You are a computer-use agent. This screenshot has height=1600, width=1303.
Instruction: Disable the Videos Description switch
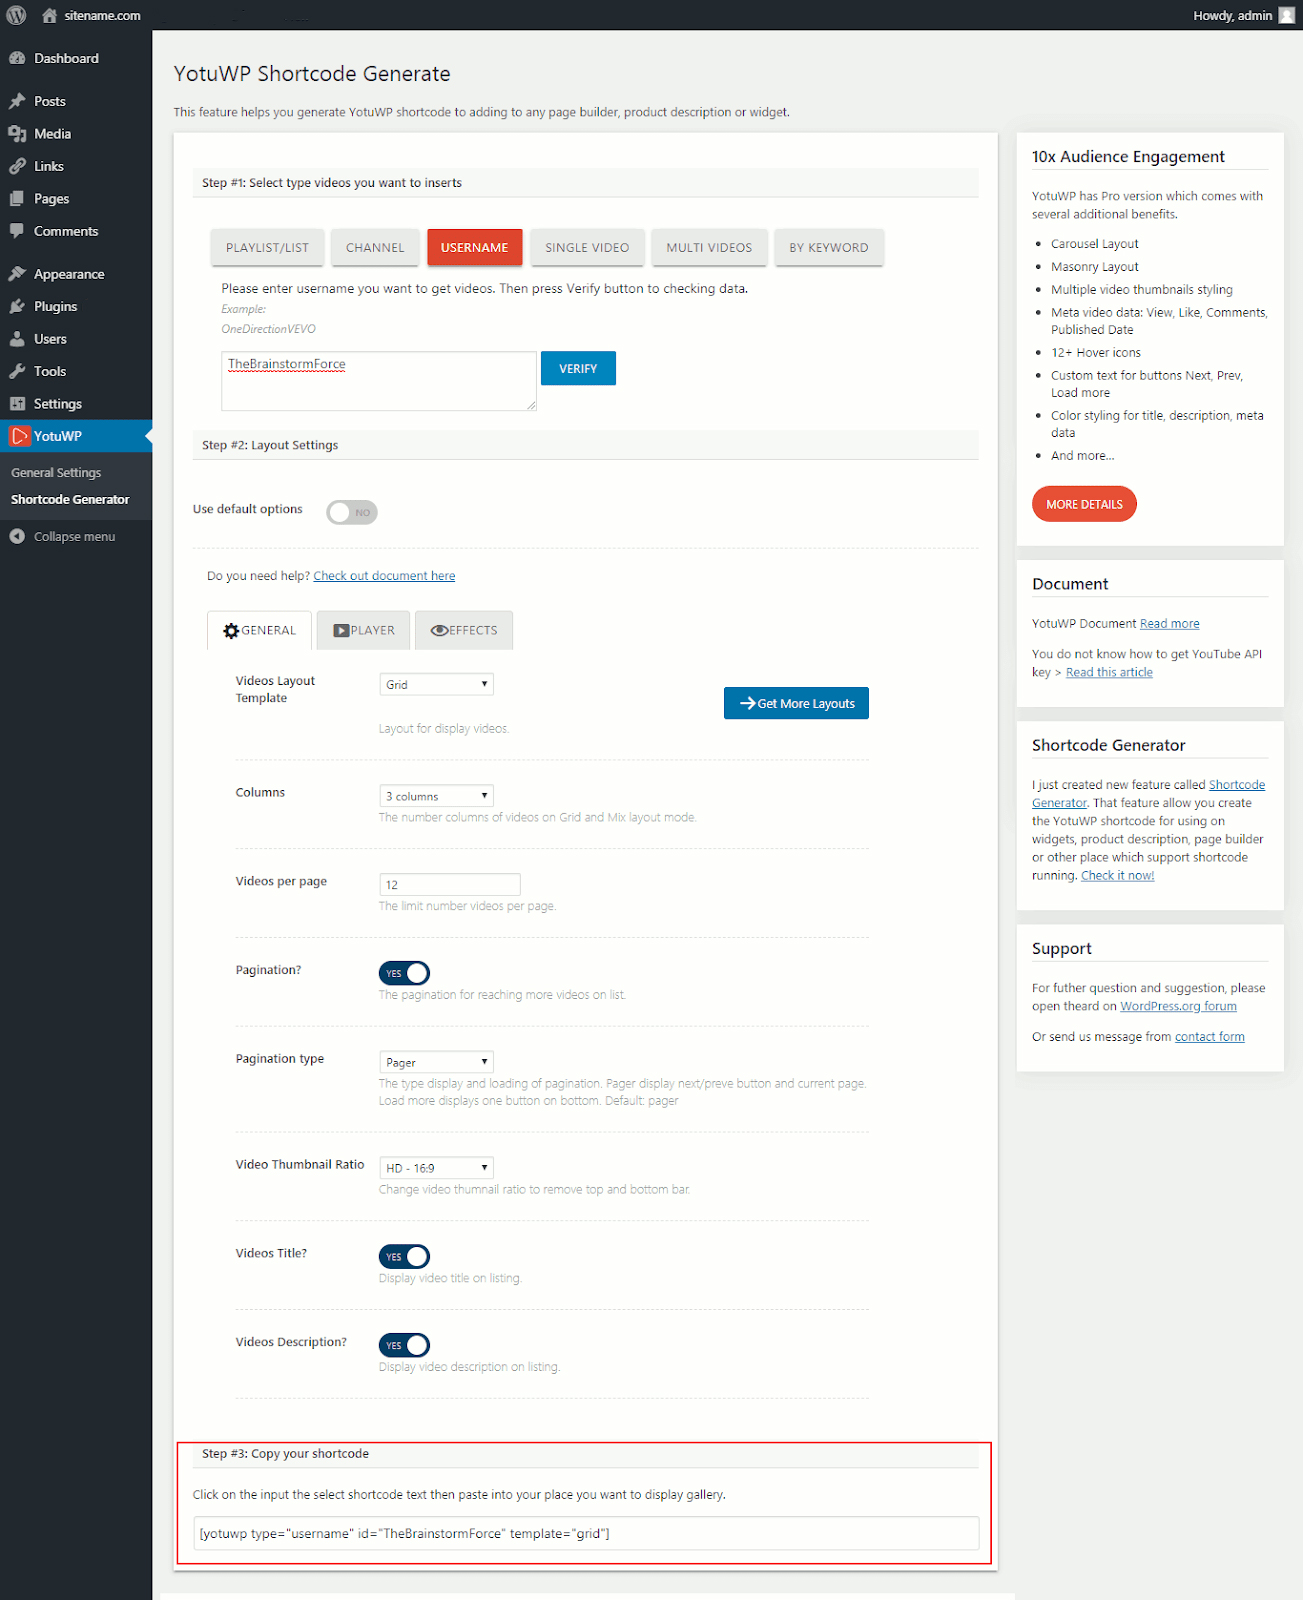tap(404, 1345)
